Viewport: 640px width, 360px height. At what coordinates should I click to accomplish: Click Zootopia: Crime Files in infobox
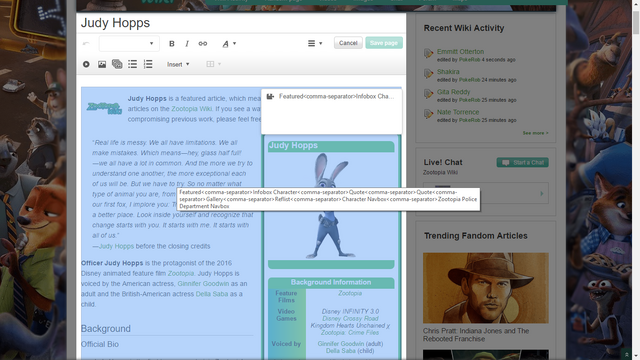click(x=350, y=333)
